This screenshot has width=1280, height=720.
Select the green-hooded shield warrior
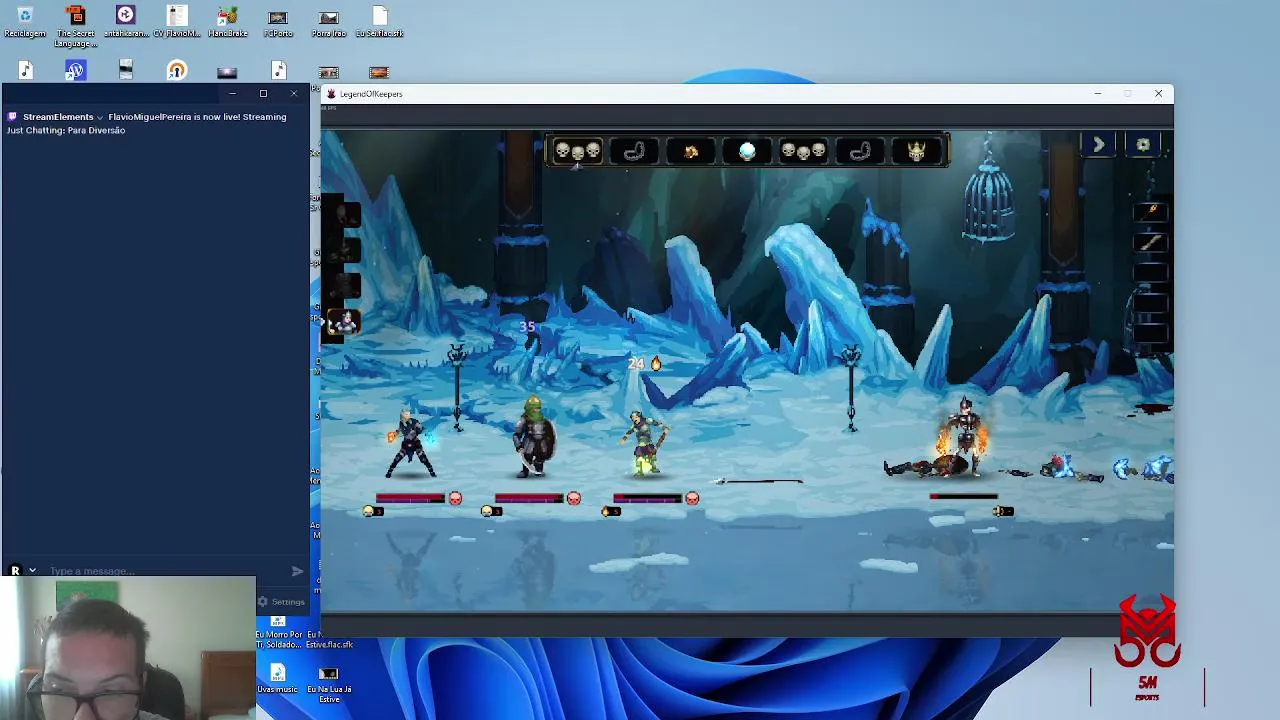pos(533,436)
